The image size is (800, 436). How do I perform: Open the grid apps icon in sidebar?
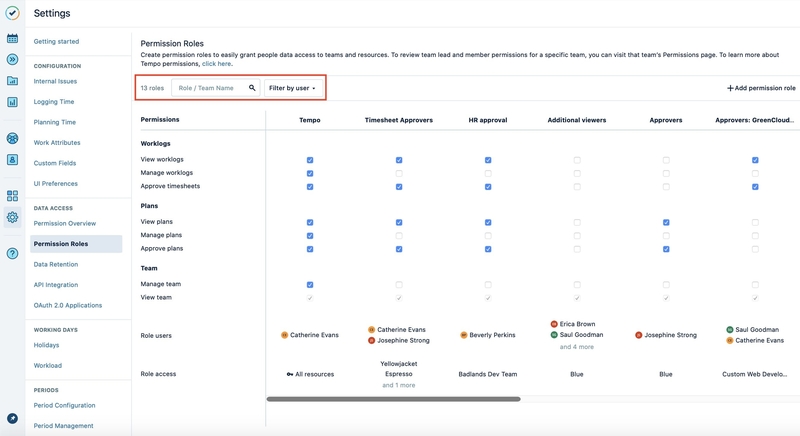(12, 196)
